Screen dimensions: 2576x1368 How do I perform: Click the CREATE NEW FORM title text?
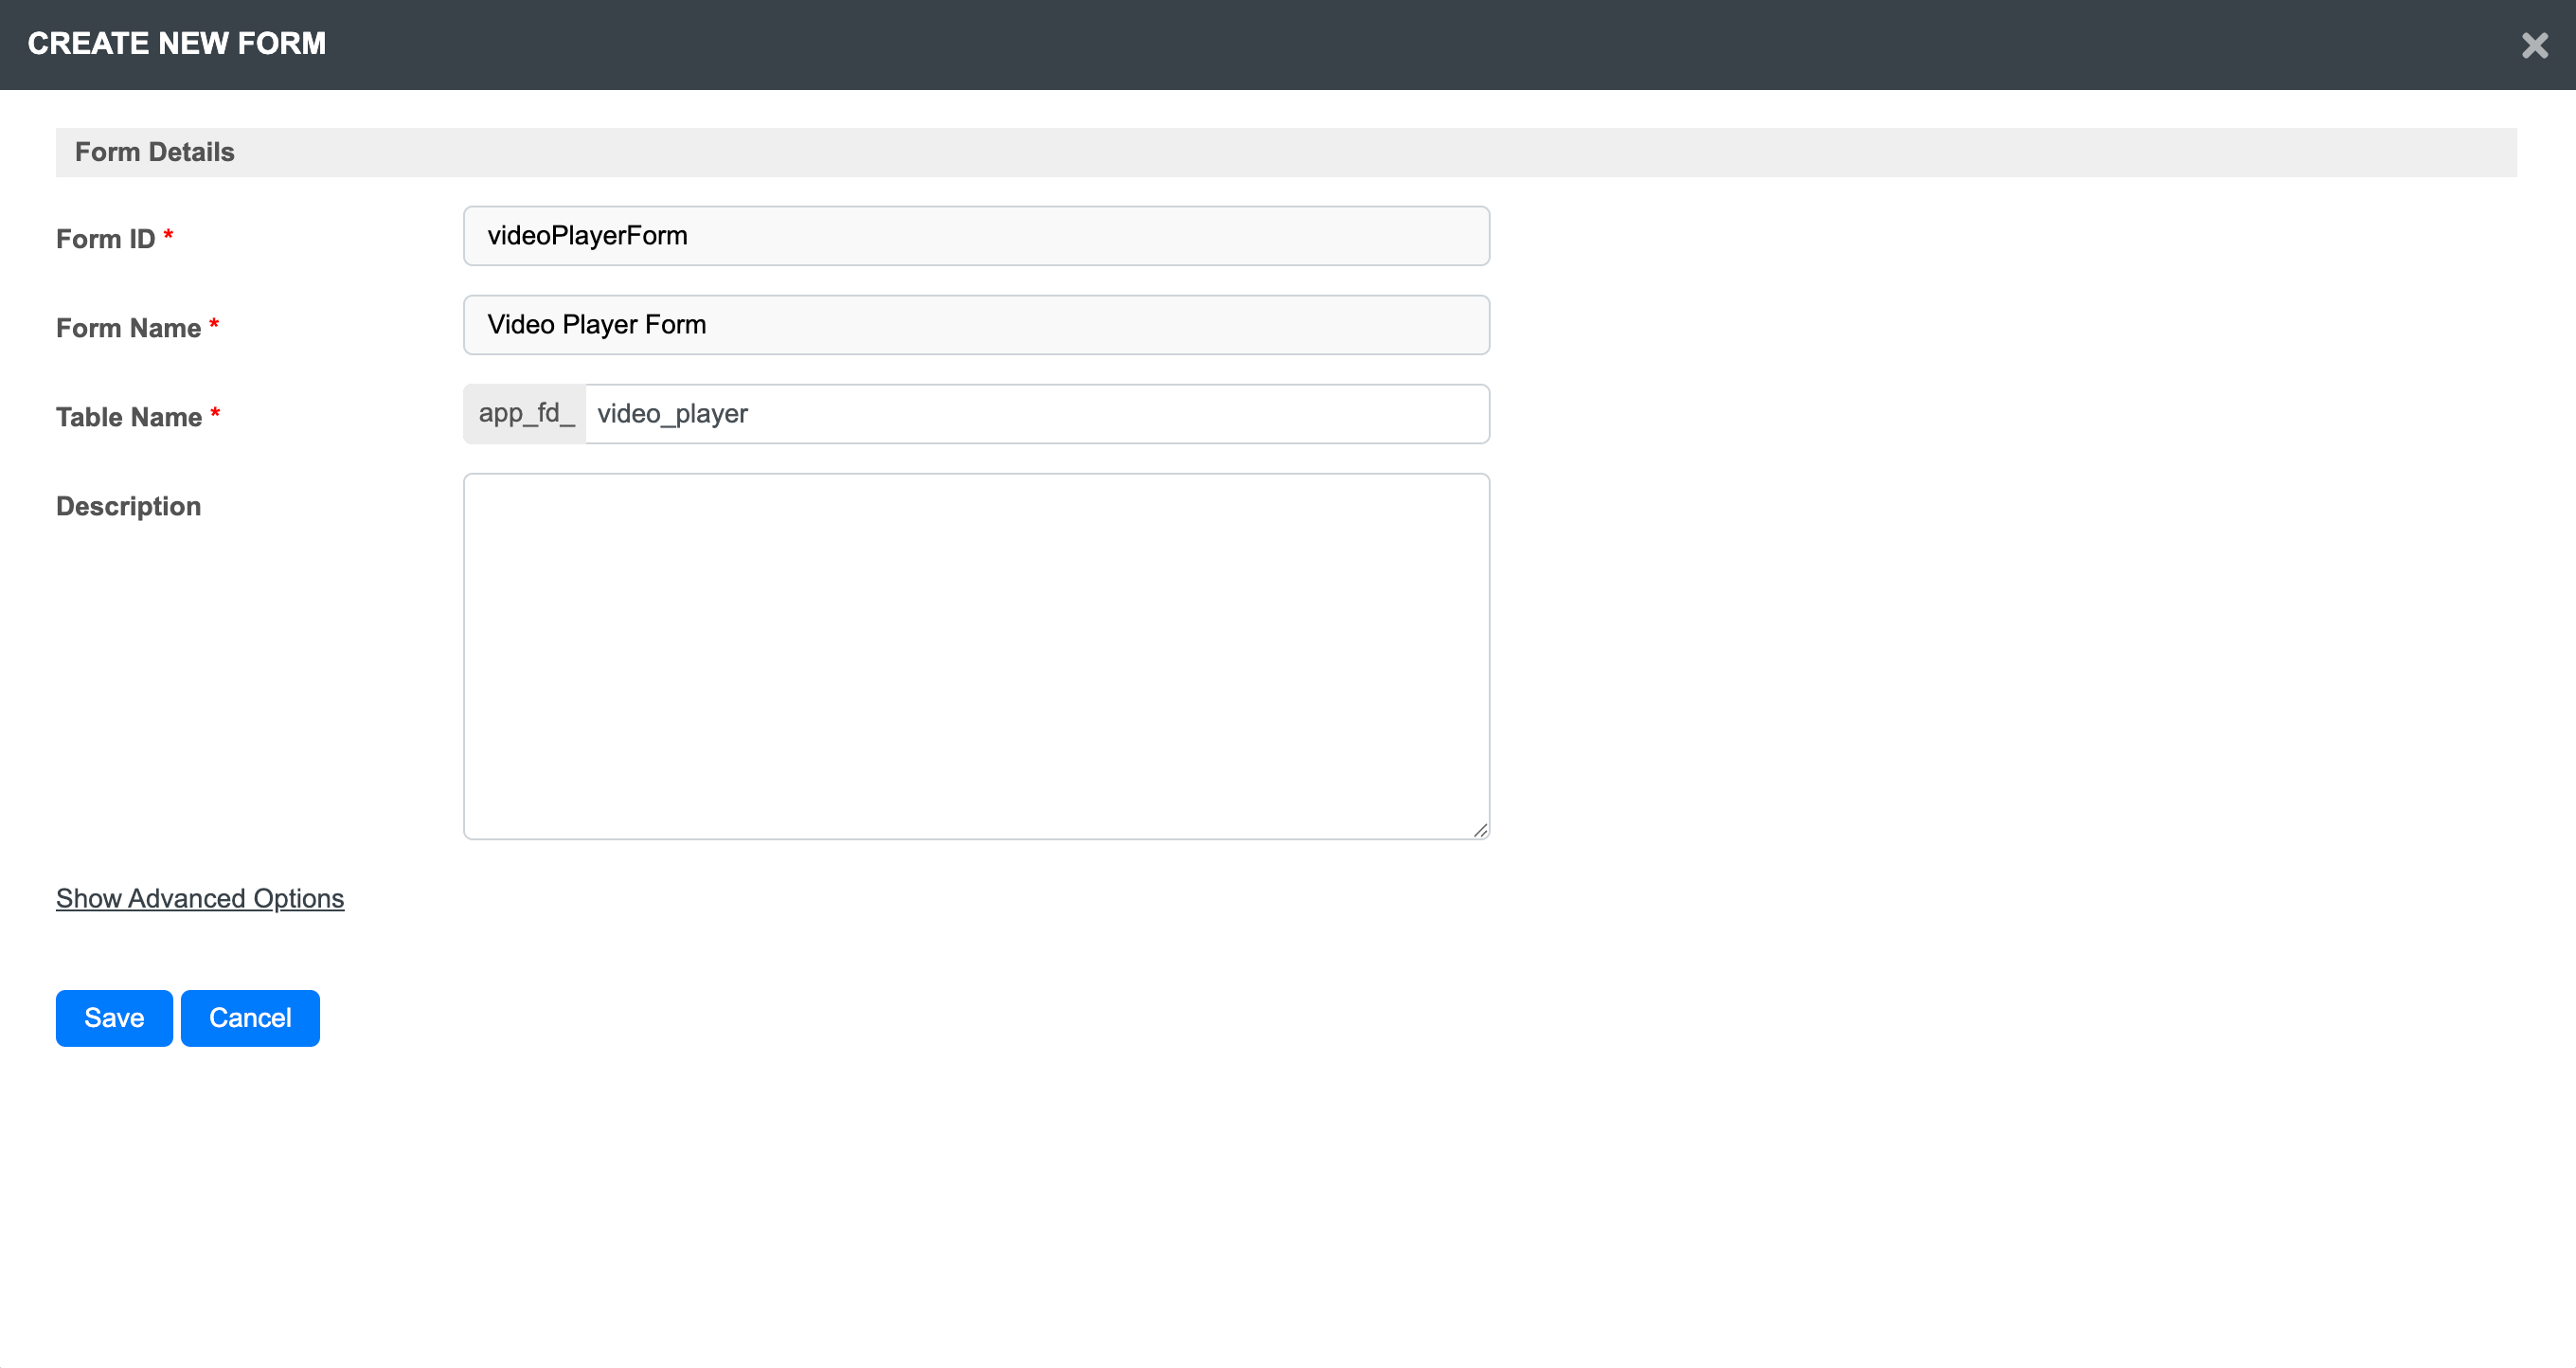click(177, 43)
